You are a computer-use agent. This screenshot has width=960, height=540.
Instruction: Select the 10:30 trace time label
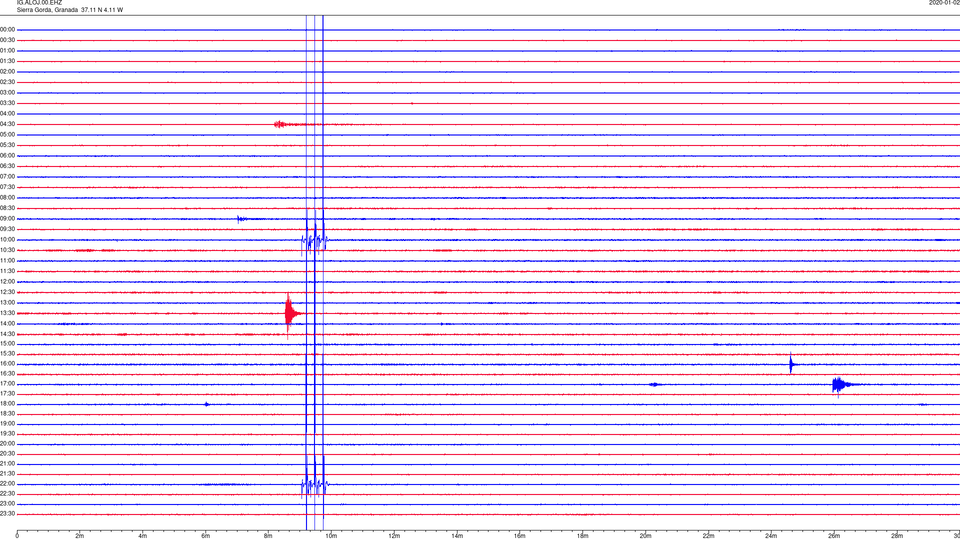[7, 250]
